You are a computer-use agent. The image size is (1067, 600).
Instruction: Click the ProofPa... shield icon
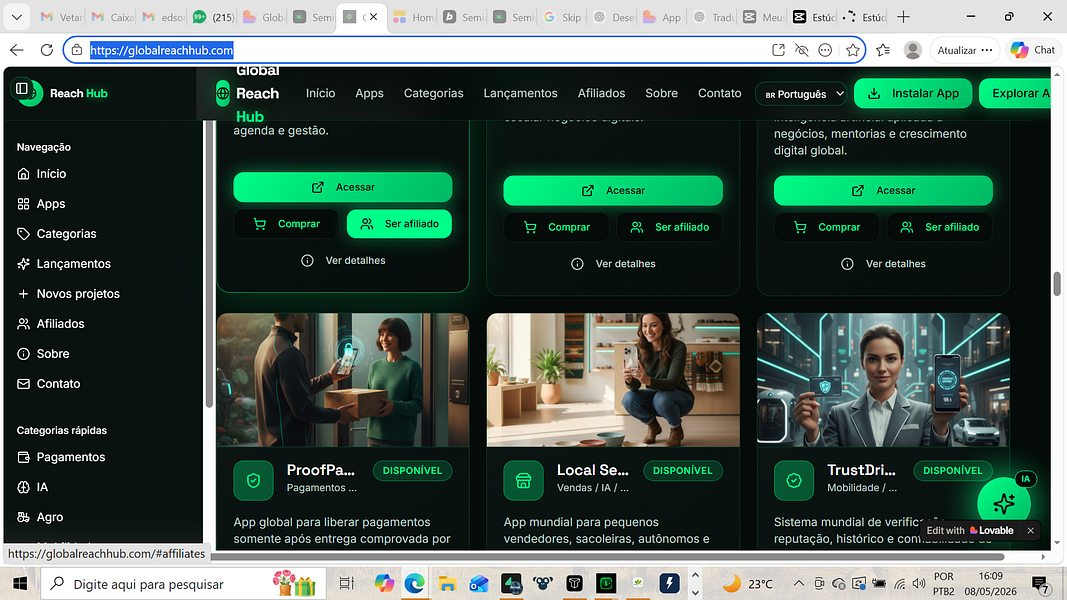tap(253, 480)
